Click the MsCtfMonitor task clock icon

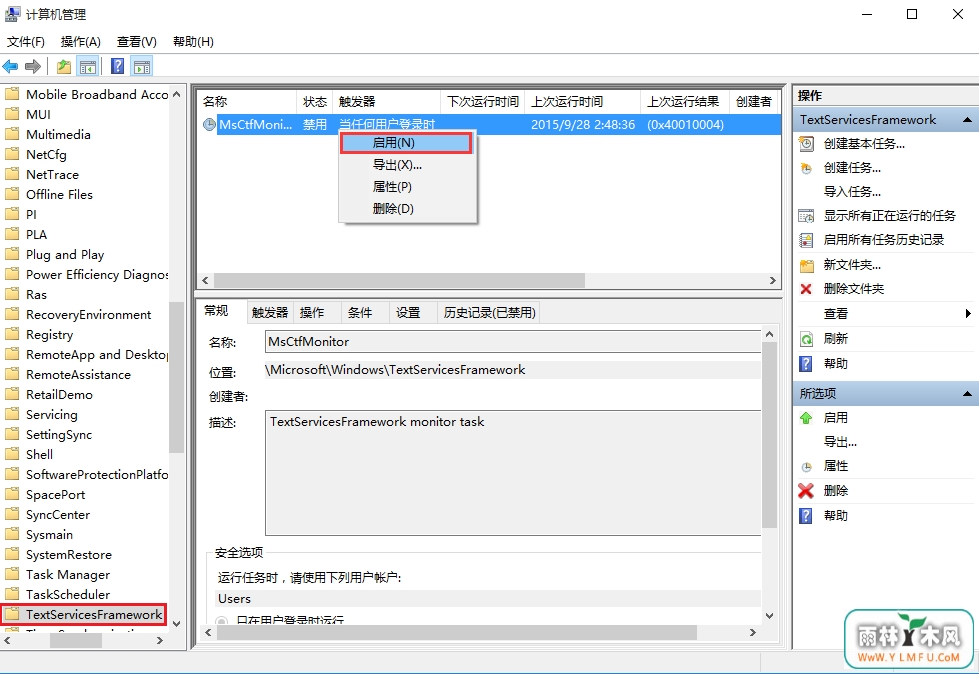(209, 124)
